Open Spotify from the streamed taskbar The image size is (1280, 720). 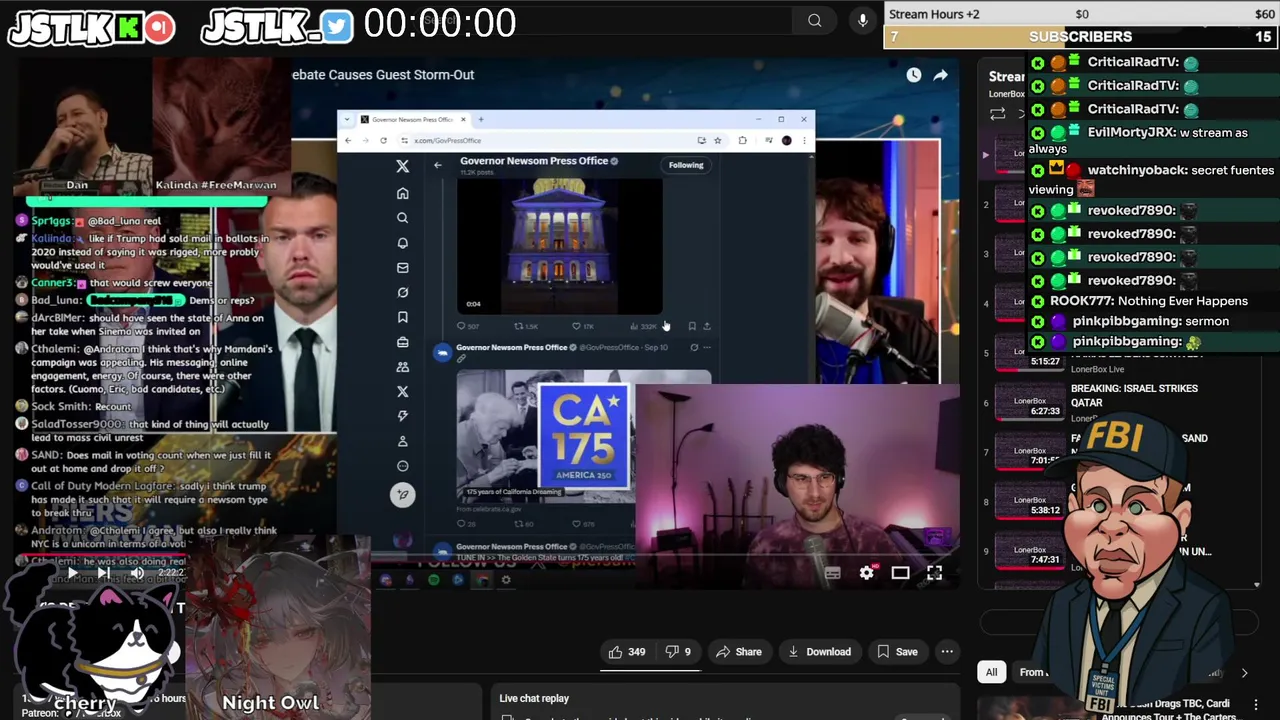click(433, 580)
